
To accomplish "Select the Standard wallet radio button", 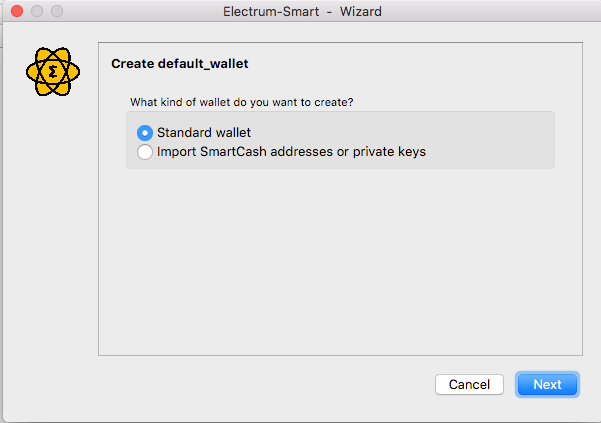I will pos(145,132).
